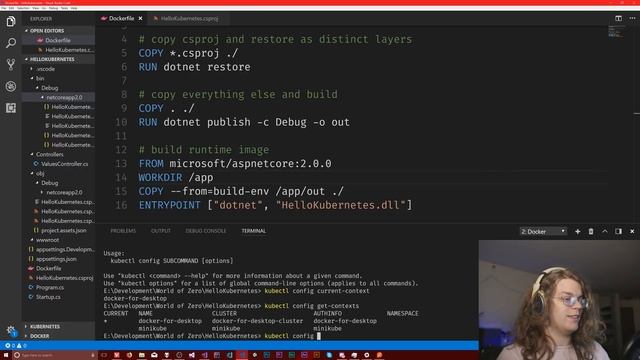Open the Manage gear settings icon
Screen dimensions: 640x360
pos(11,330)
